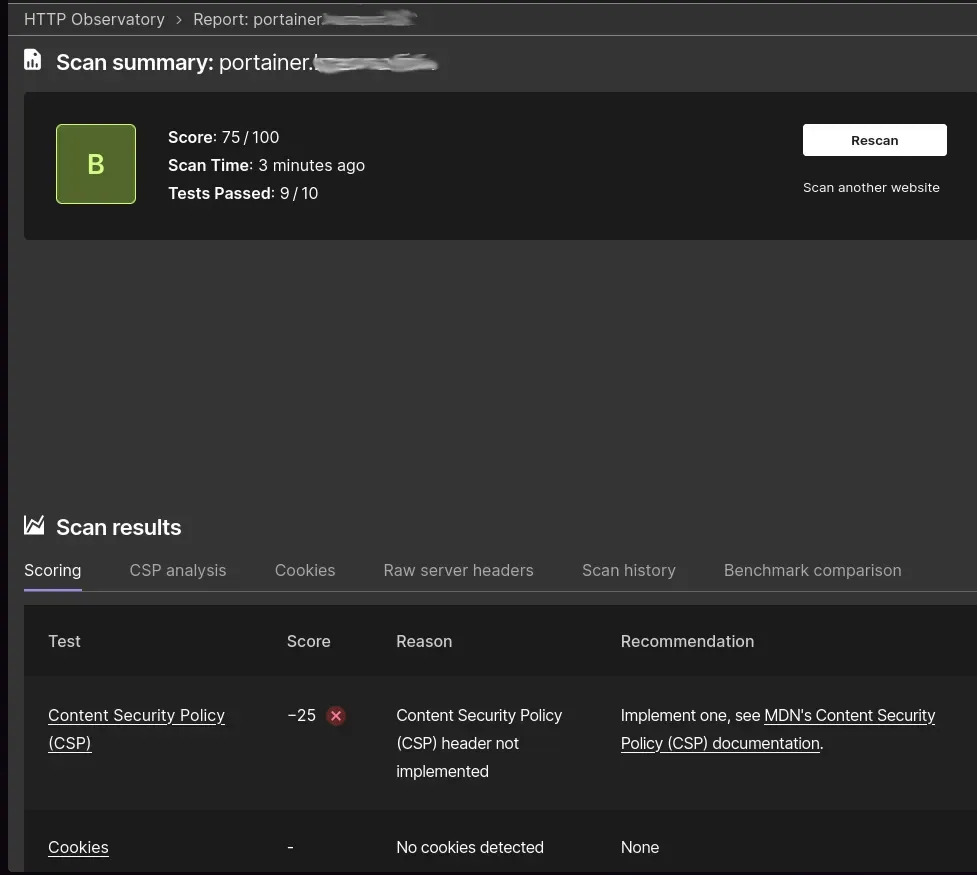
Task: Show the Raw server headers tab
Action: click(x=458, y=570)
